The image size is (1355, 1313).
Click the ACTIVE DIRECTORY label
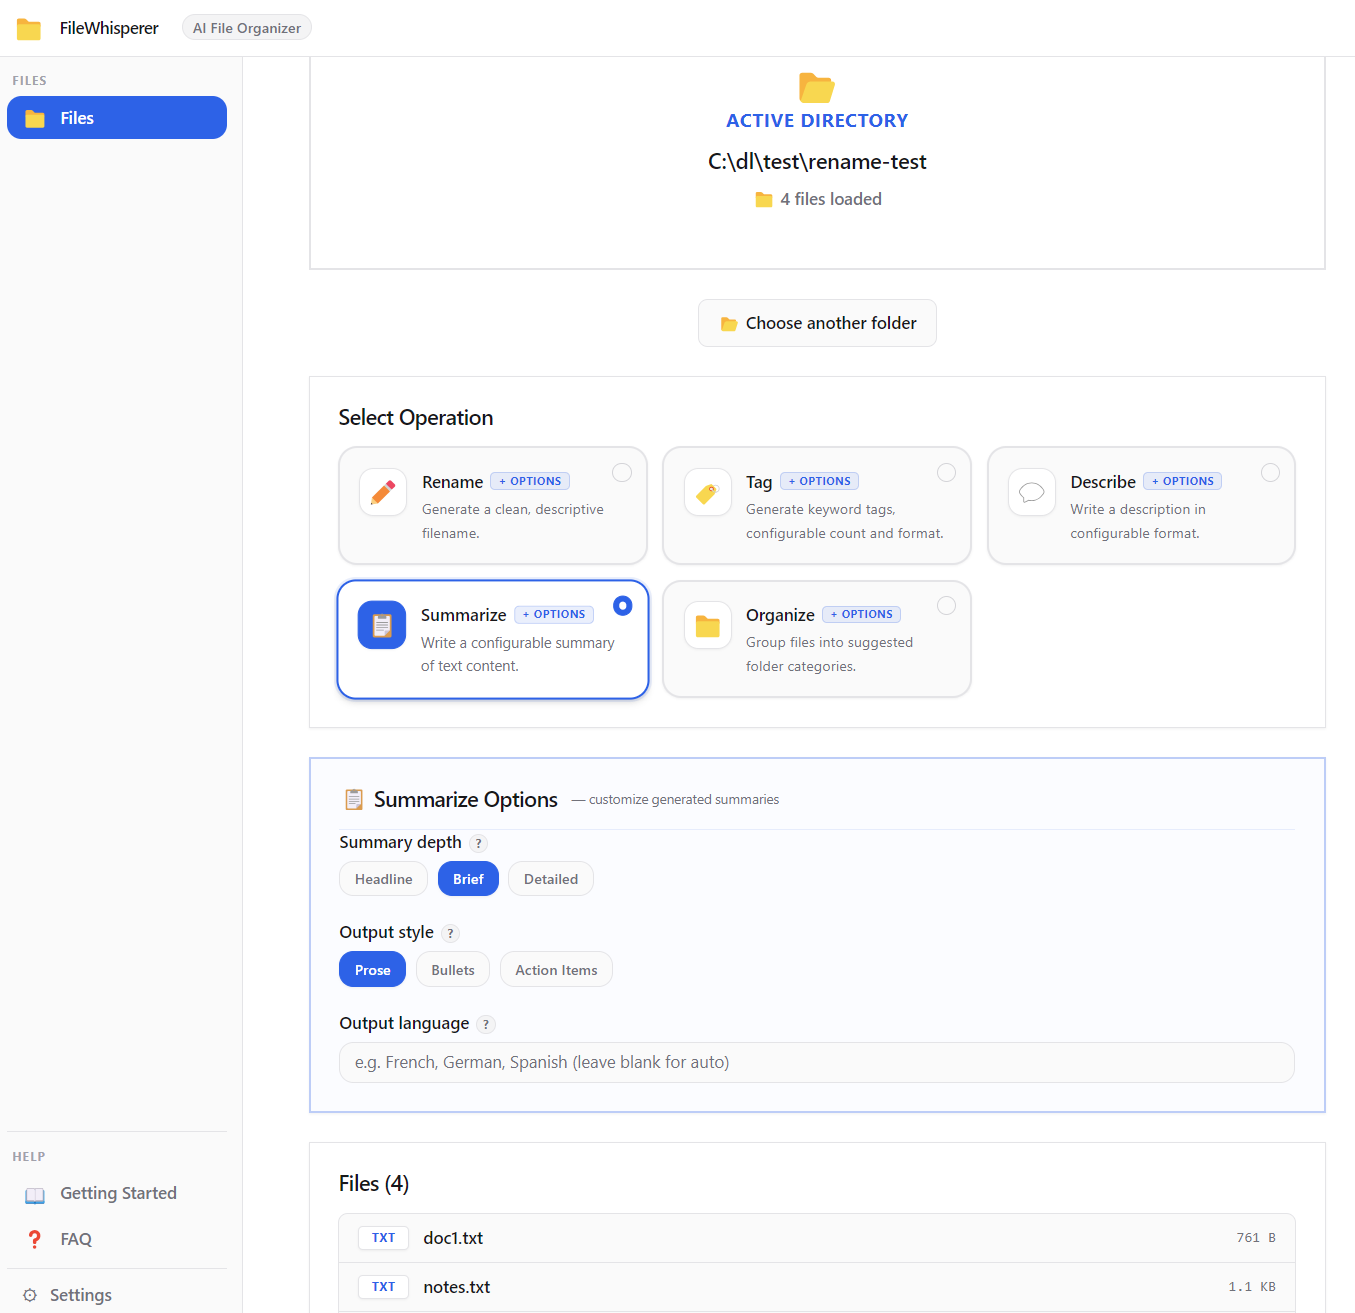817,121
